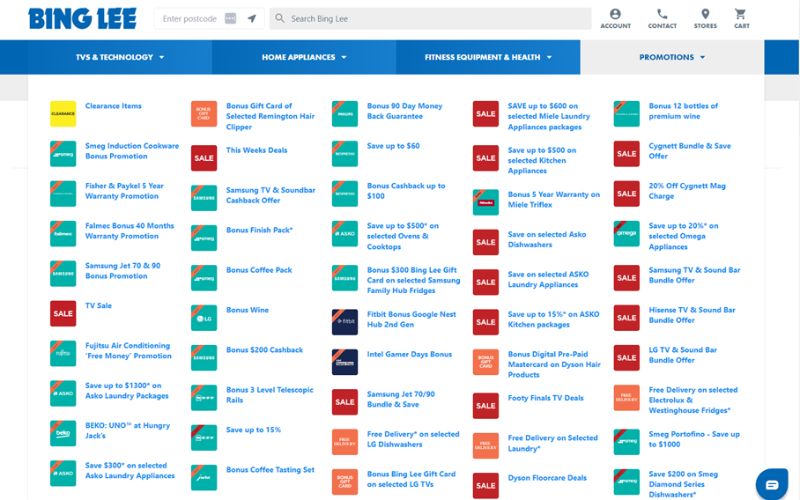Click the Beko icon for UNO promotion
Viewport: 800px width, 500px height.
click(x=63, y=433)
